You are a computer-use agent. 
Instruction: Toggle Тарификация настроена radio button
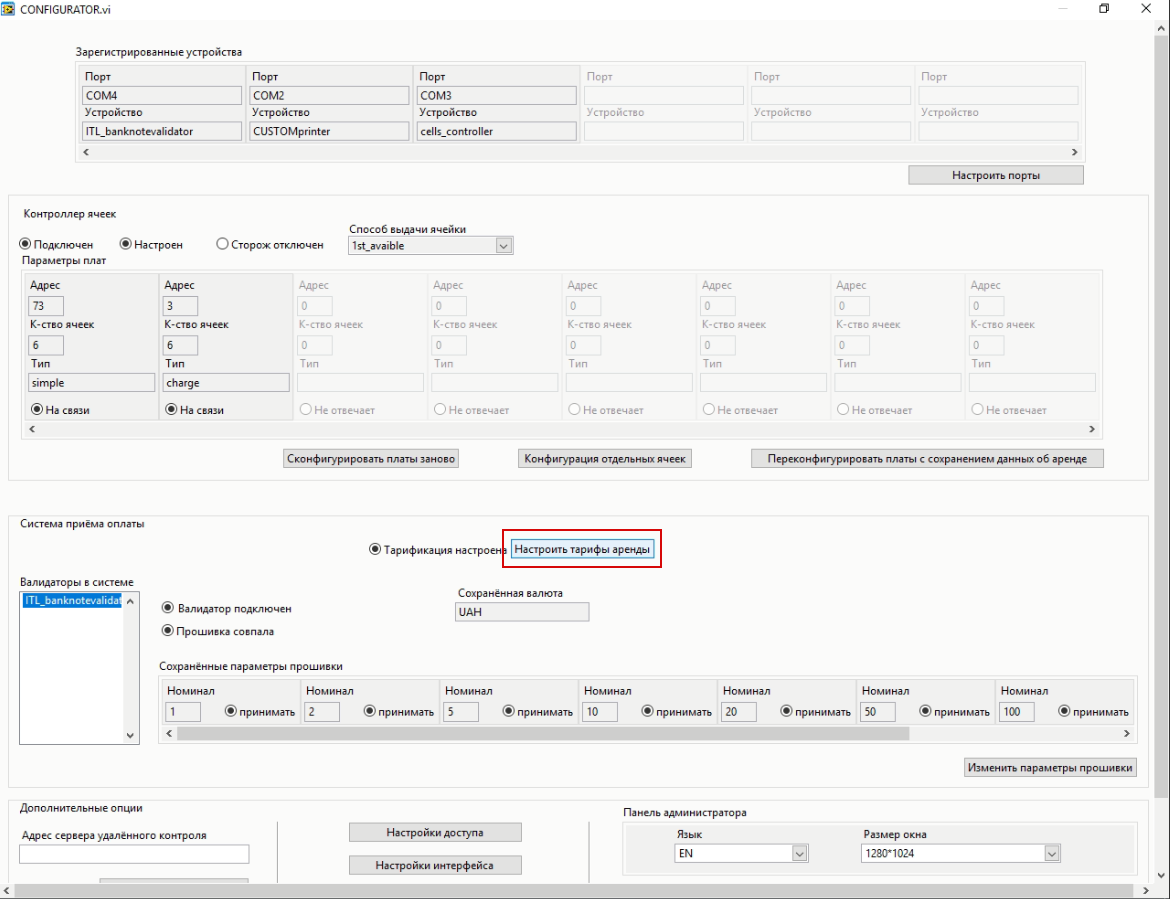coord(375,549)
